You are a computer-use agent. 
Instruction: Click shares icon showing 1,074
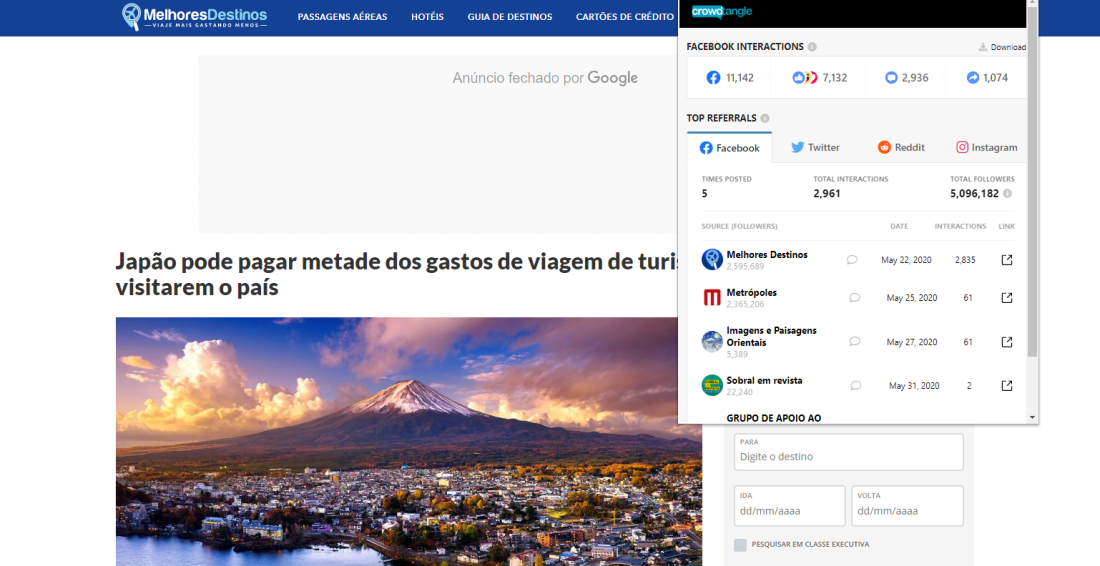point(972,78)
